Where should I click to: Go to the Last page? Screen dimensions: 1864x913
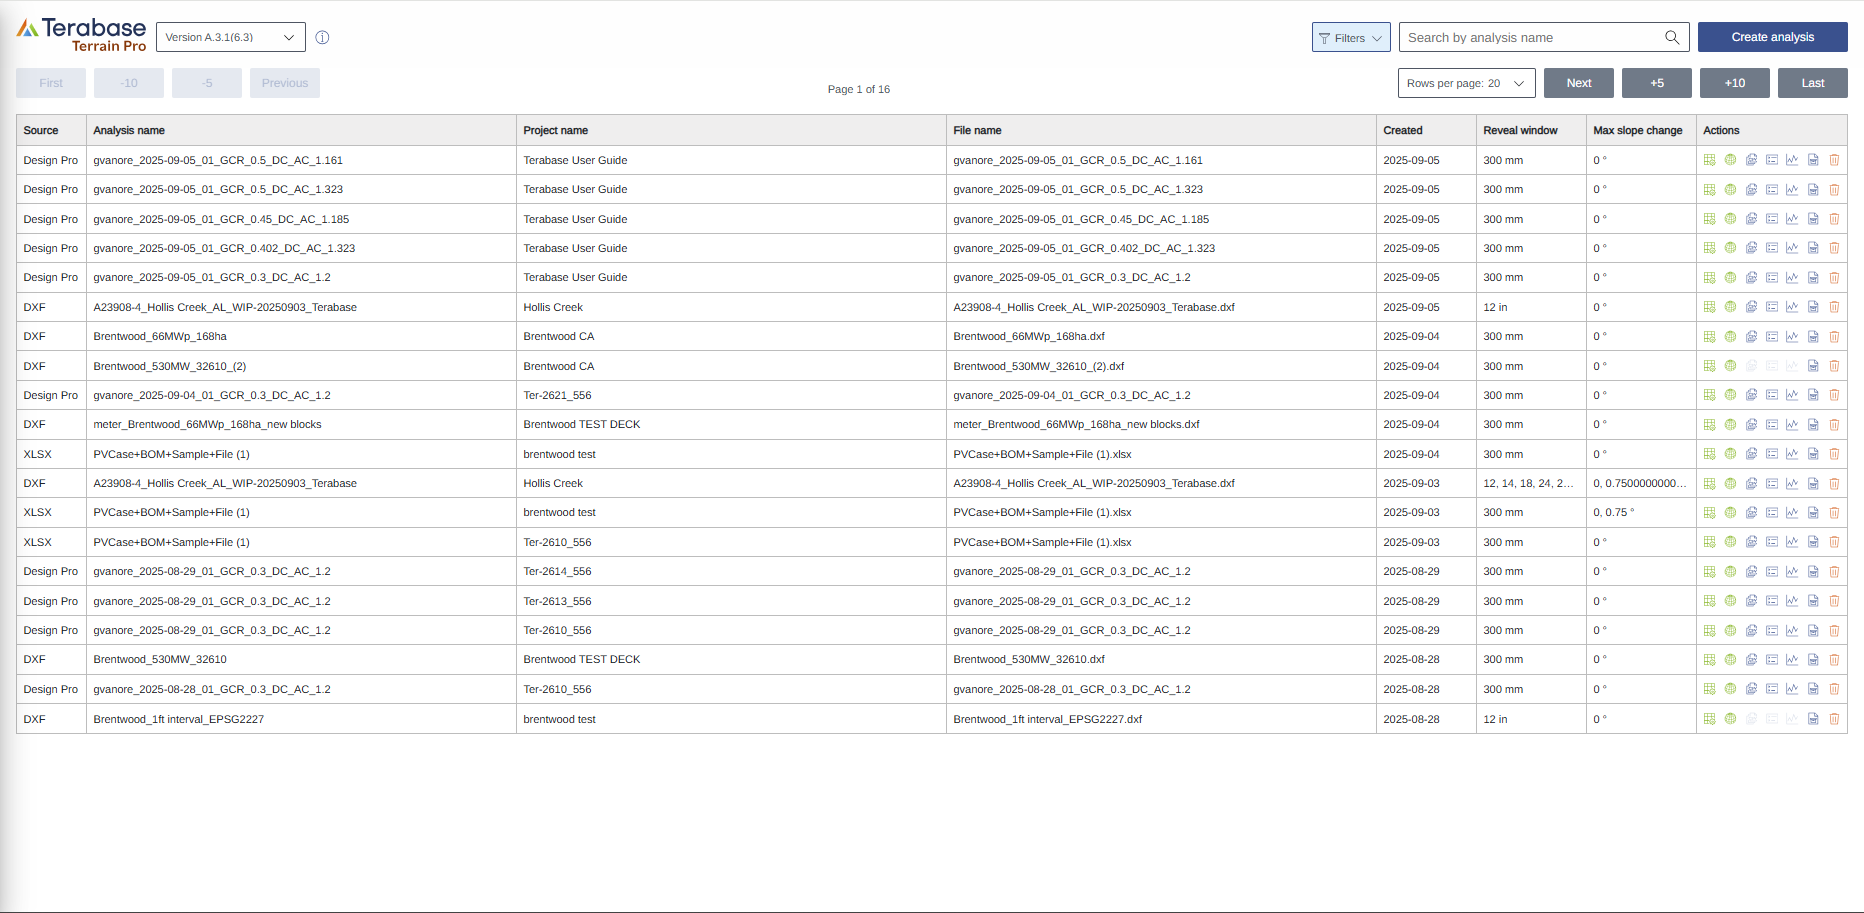(1812, 83)
